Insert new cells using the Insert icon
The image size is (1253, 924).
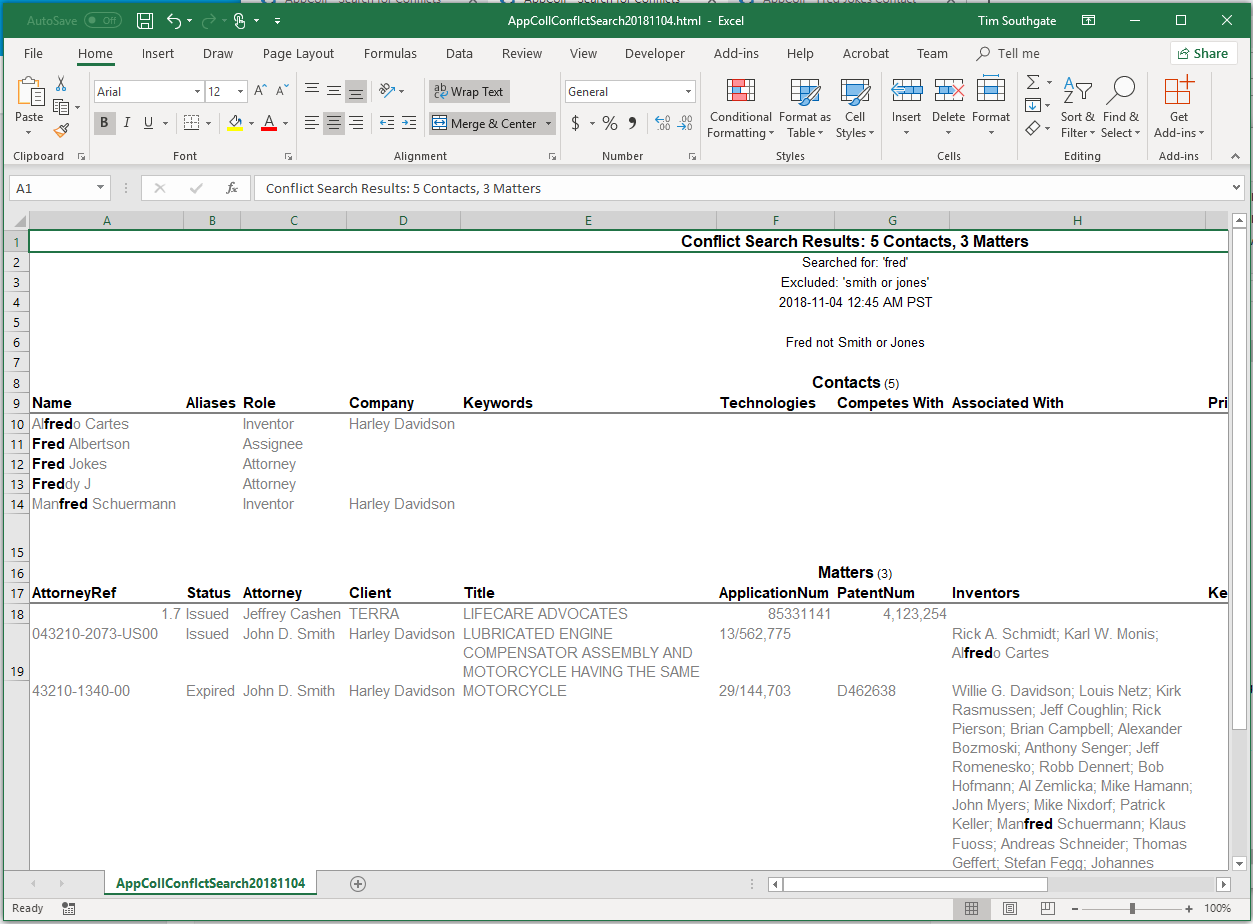click(906, 107)
